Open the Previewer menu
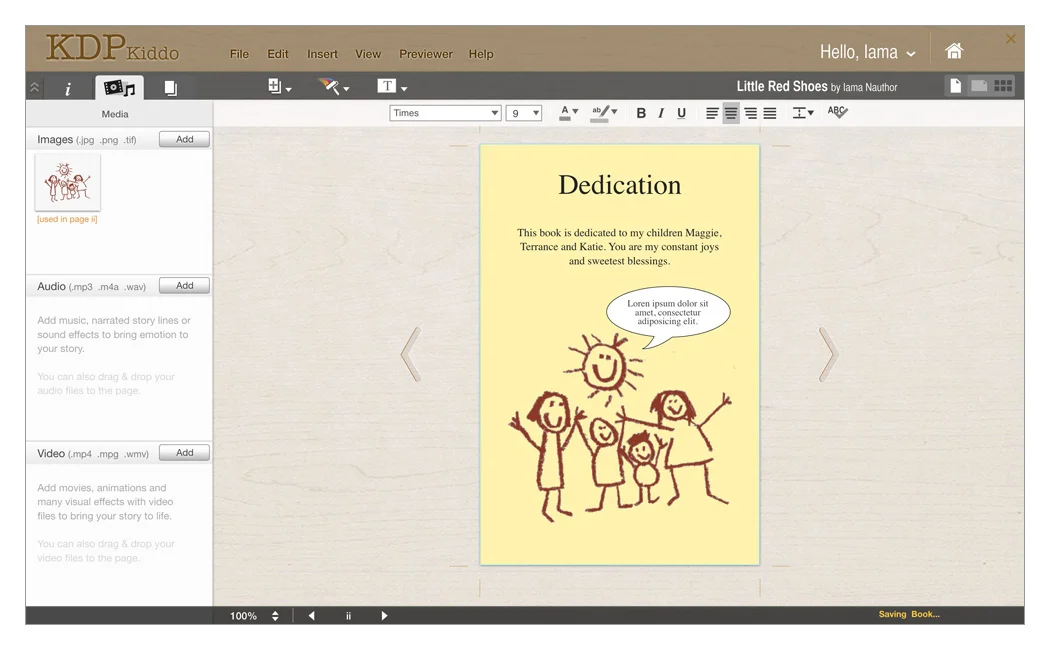This screenshot has width=1050, height=650. point(425,54)
